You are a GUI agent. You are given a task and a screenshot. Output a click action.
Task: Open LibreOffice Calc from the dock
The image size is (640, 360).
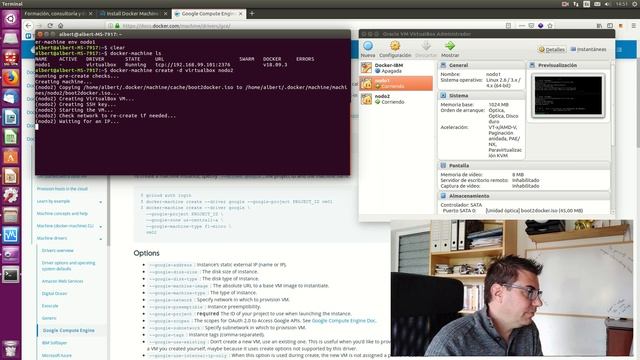[11, 137]
